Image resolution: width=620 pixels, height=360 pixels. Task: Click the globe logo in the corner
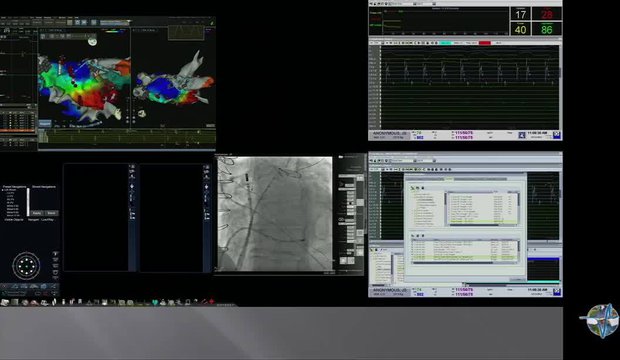point(600,321)
